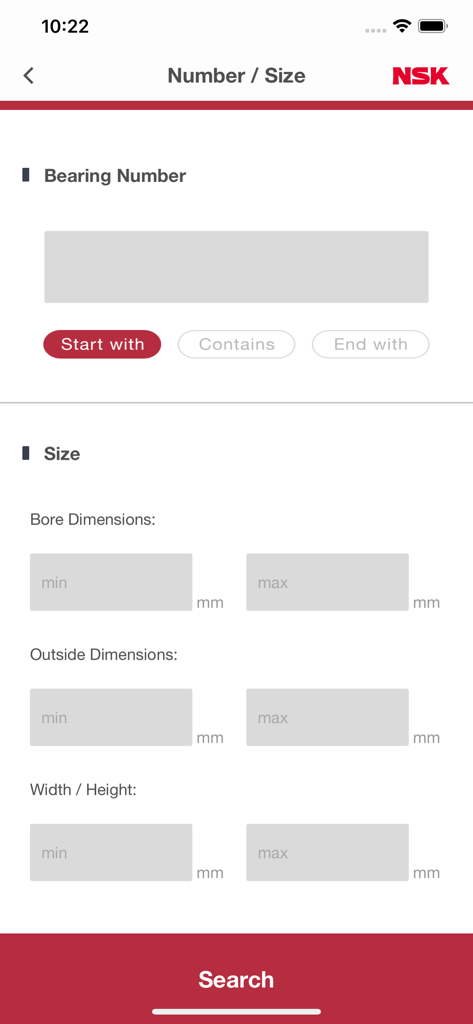Image resolution: width=473 pixels, height=1024 pixels.
Task: Focus the Bore Dimensions max field
Action: 327,582
